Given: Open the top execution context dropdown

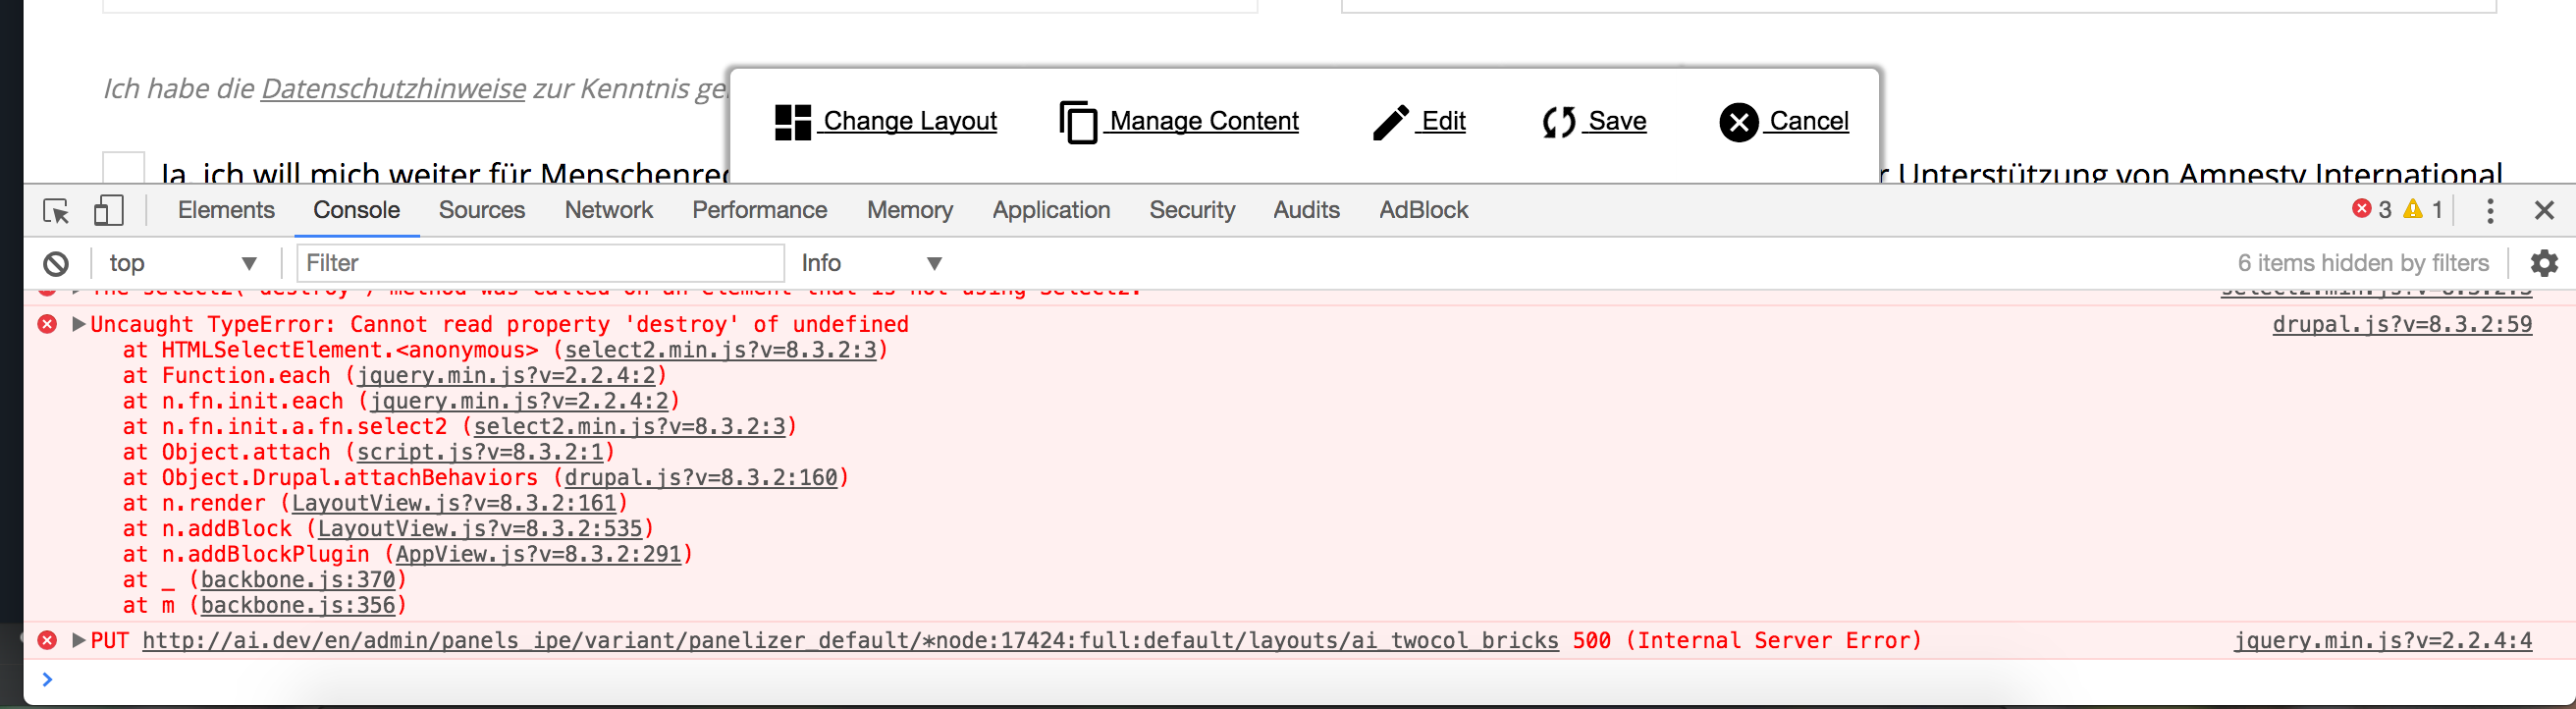Looking at the screenshot, I should click(x=182, y=264).
